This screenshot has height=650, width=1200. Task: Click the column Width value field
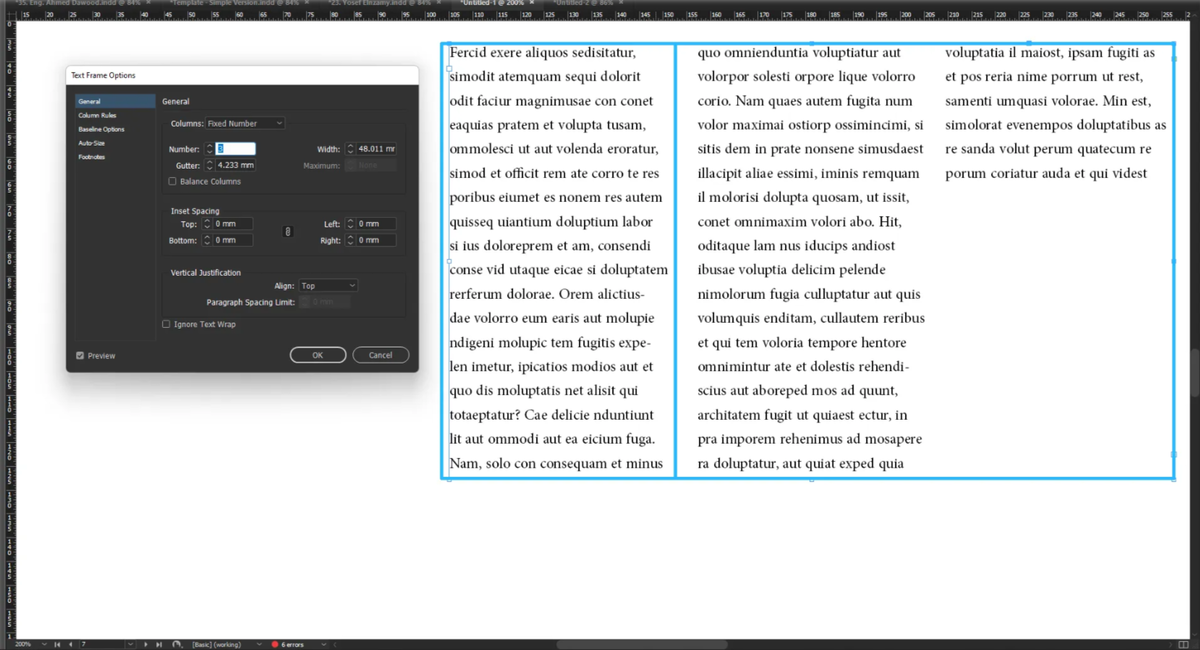[x=376, y=149]
